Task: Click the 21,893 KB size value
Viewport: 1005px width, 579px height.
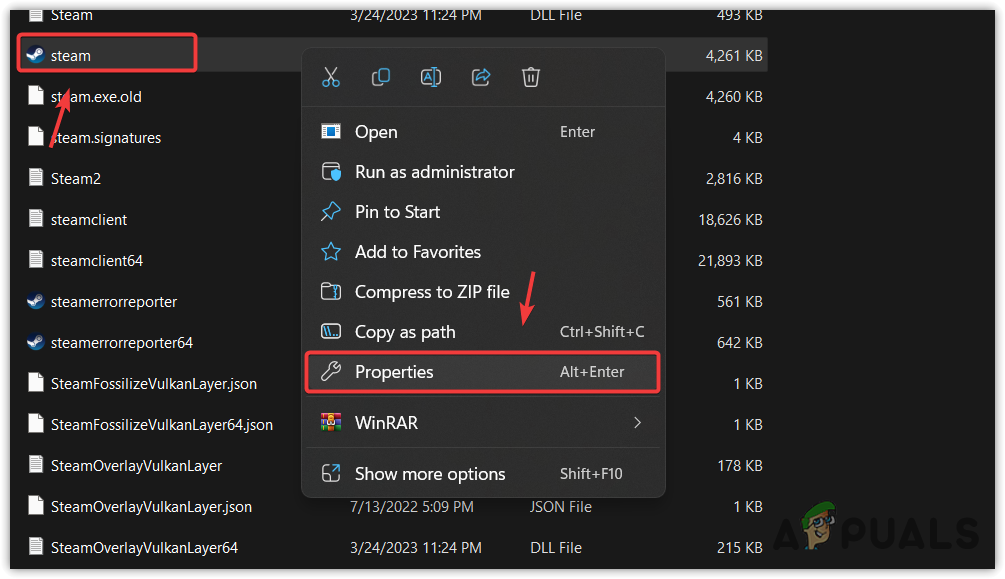Action: coord(730,261)
